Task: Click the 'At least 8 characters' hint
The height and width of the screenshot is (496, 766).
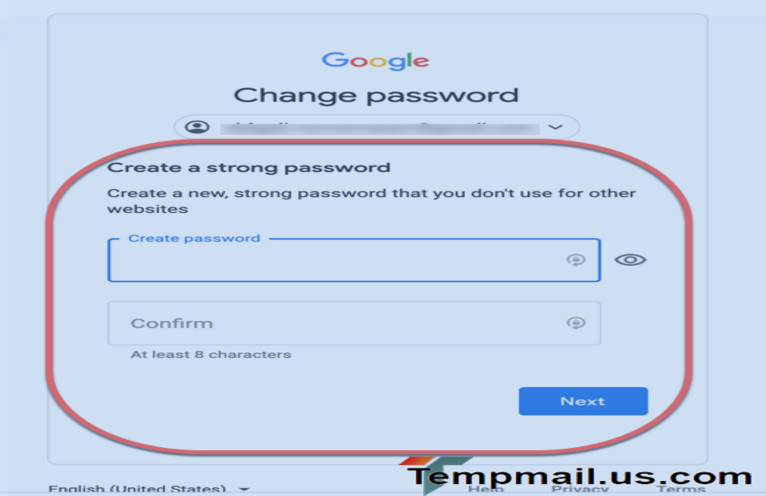Action: coord(211,354)
